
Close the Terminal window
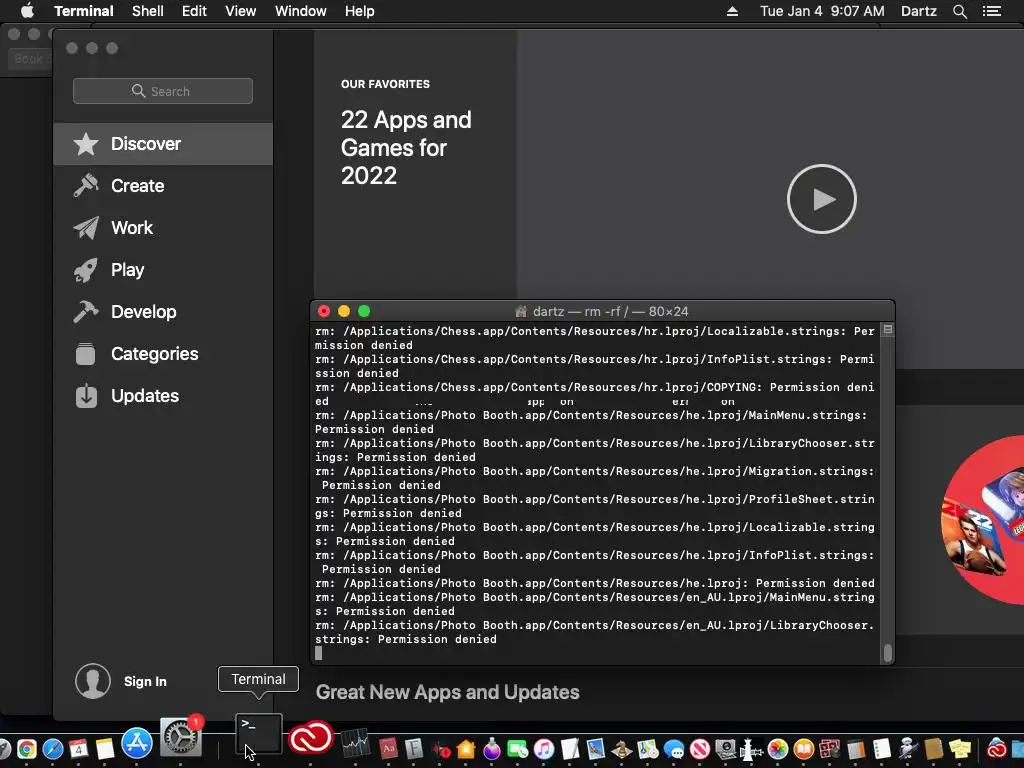324,312
